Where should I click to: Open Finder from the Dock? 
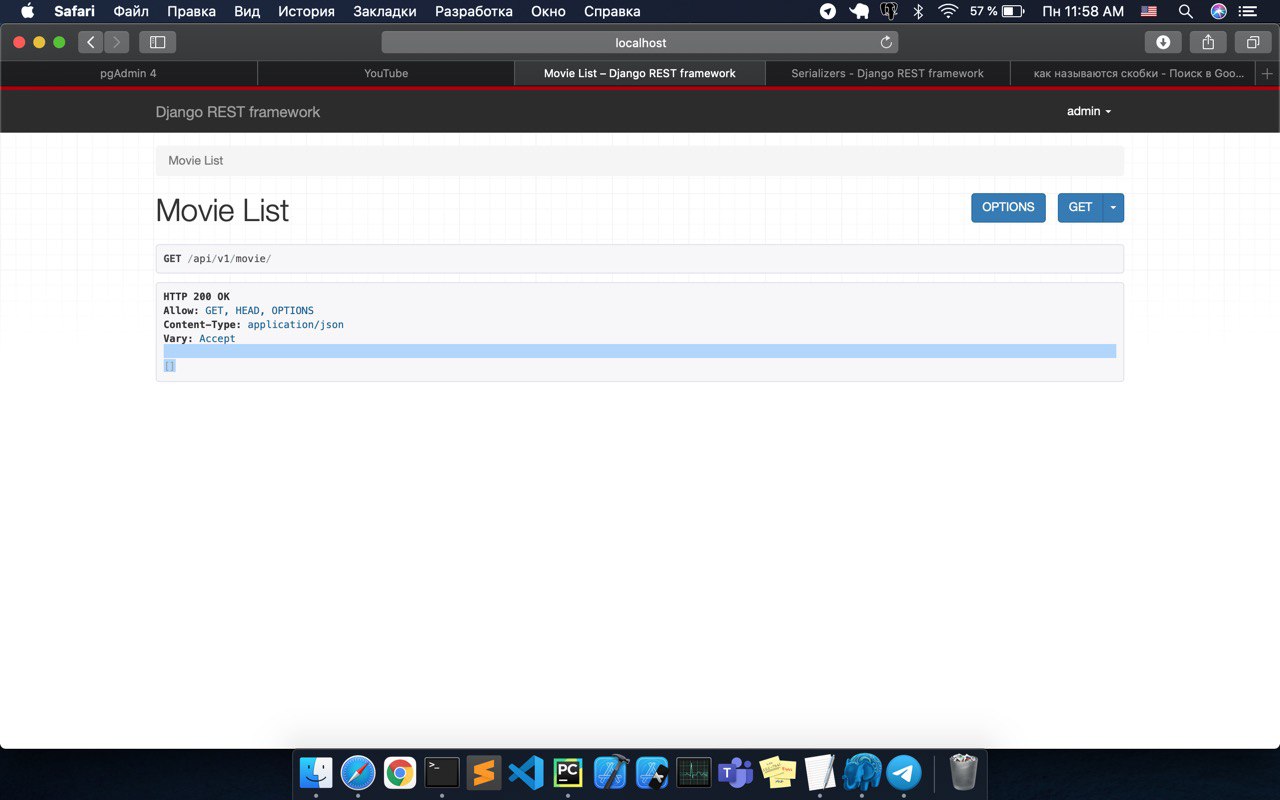click(x=317, y=772)
